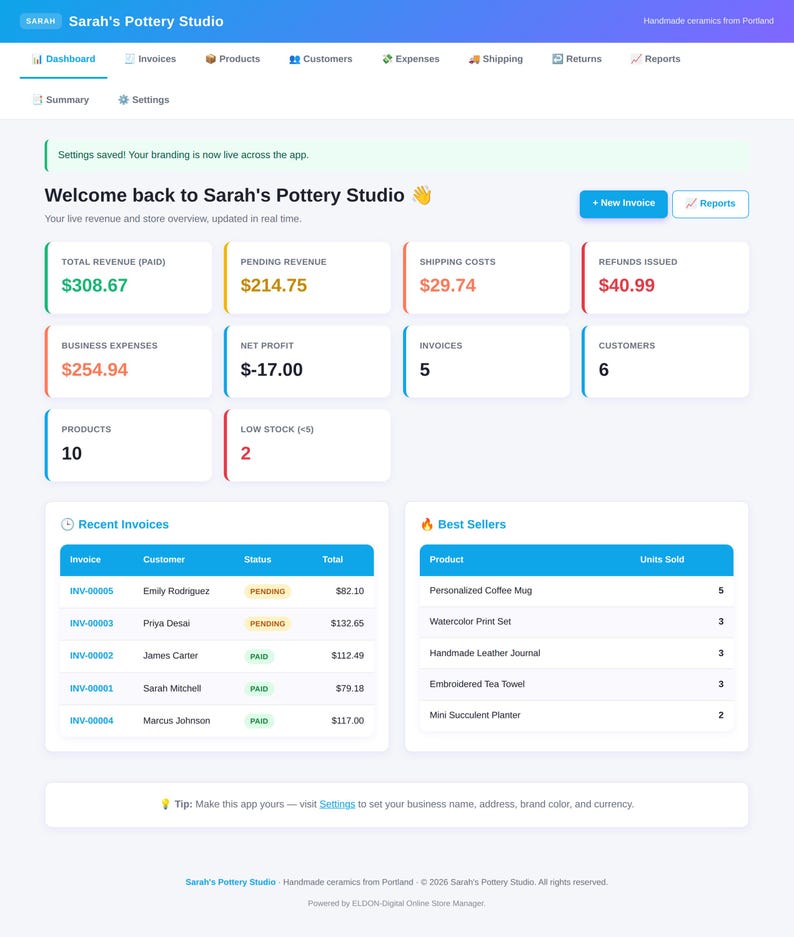Click the fire icon beside Best Sellers
The height and width of the screenshot is (937, 794).
point(427,524)
